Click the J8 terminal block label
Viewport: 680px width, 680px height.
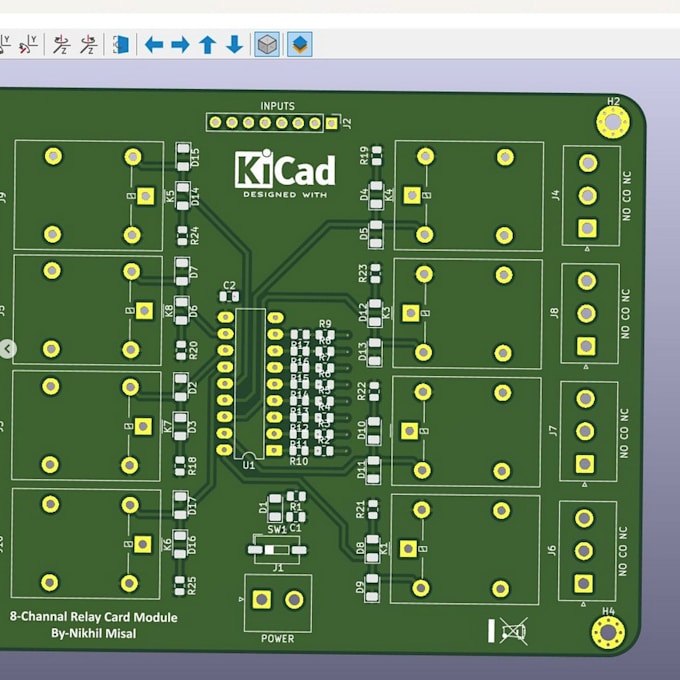(x=554, y=313)
